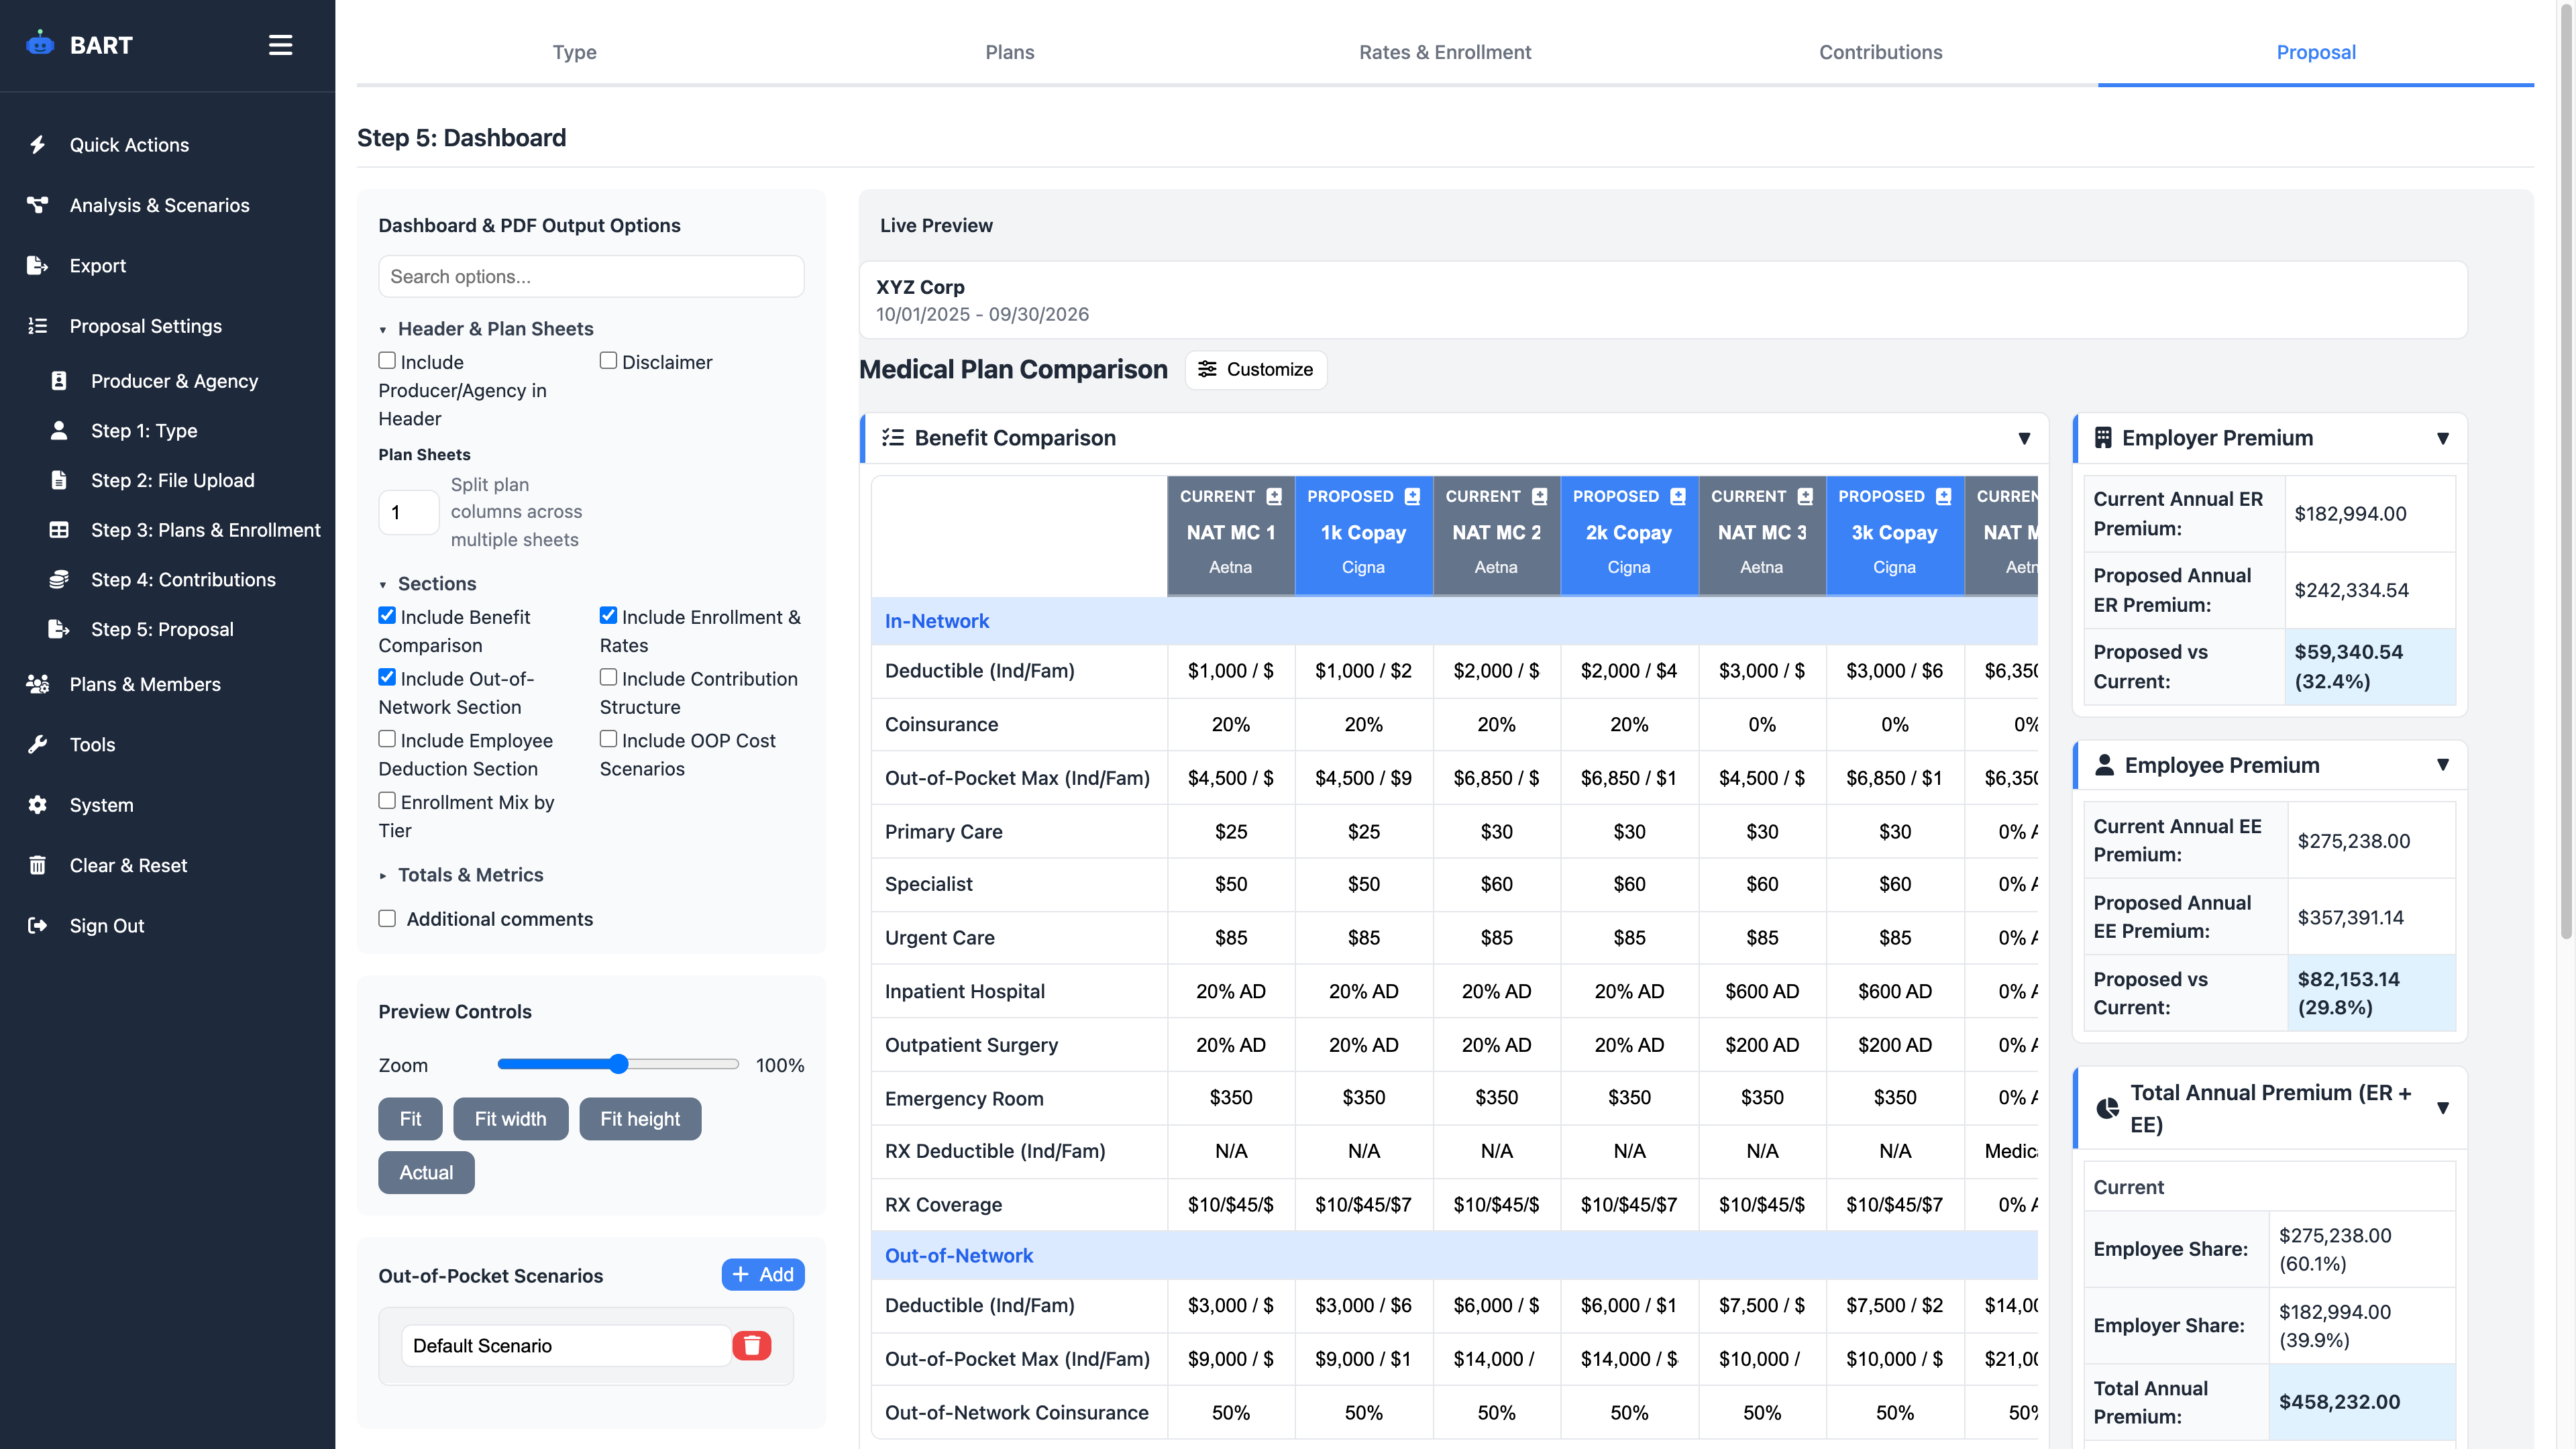
Task: Click the Sign Out icon
Action: [x=38, y=925]
